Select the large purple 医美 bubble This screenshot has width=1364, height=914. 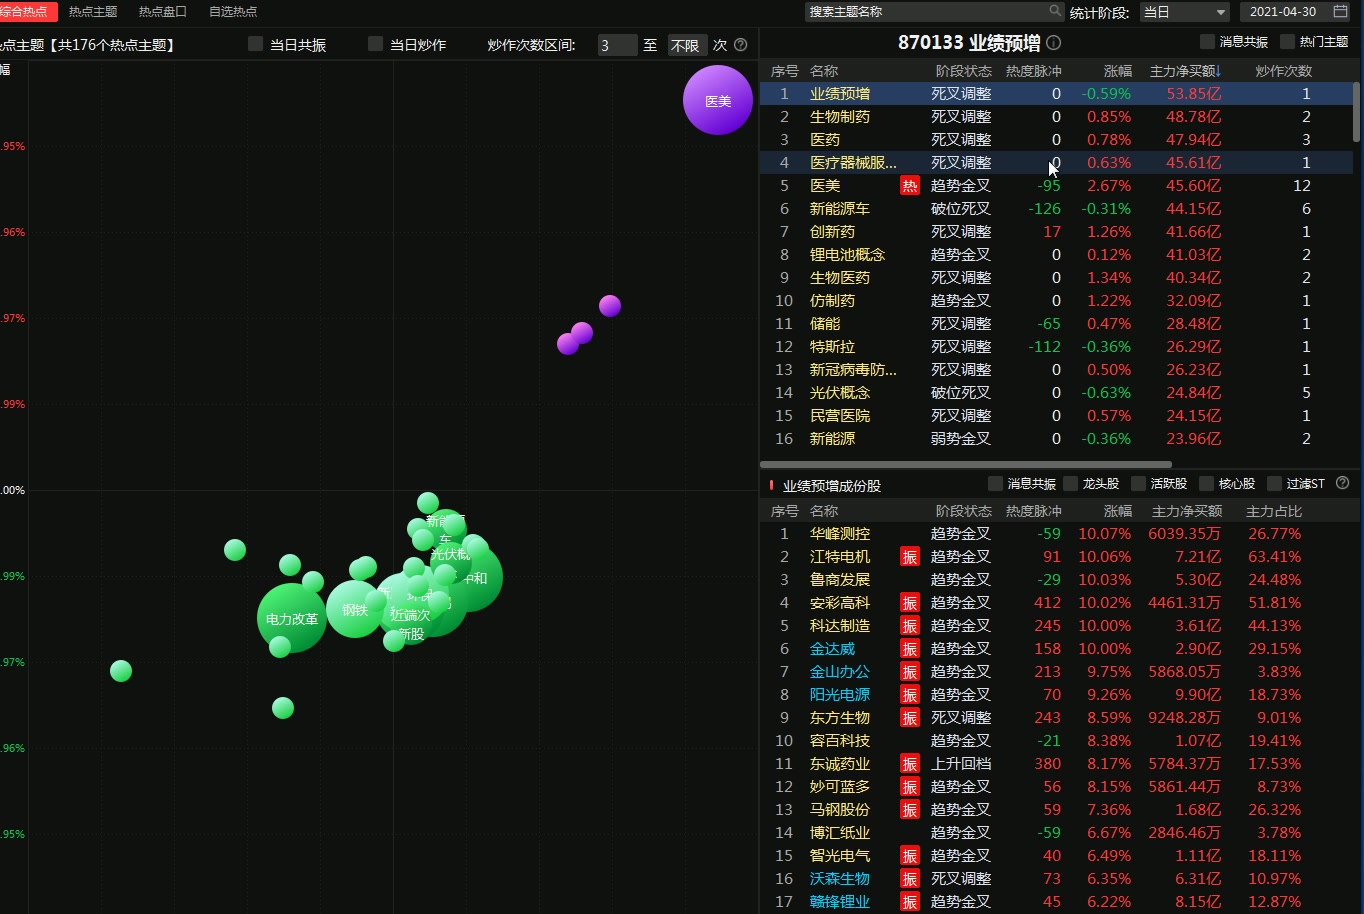click(718, 100)
